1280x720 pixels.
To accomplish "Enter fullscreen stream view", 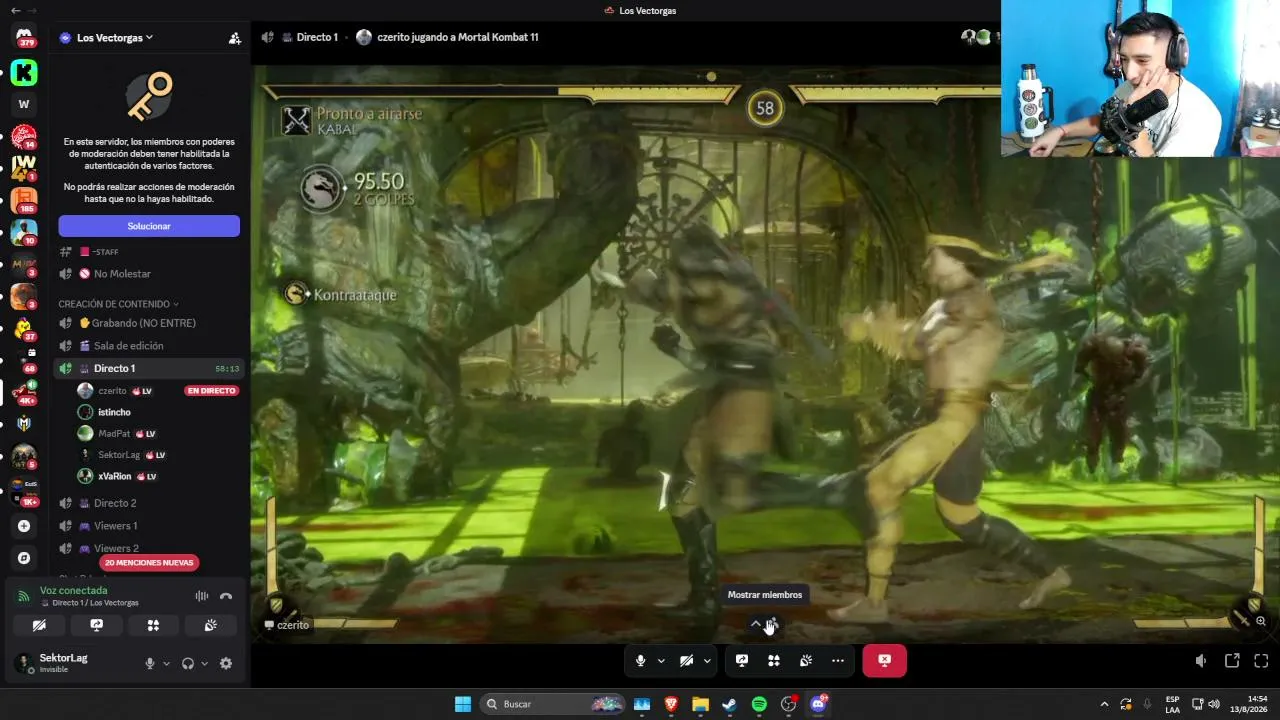I will click(x=1261, y=661).
